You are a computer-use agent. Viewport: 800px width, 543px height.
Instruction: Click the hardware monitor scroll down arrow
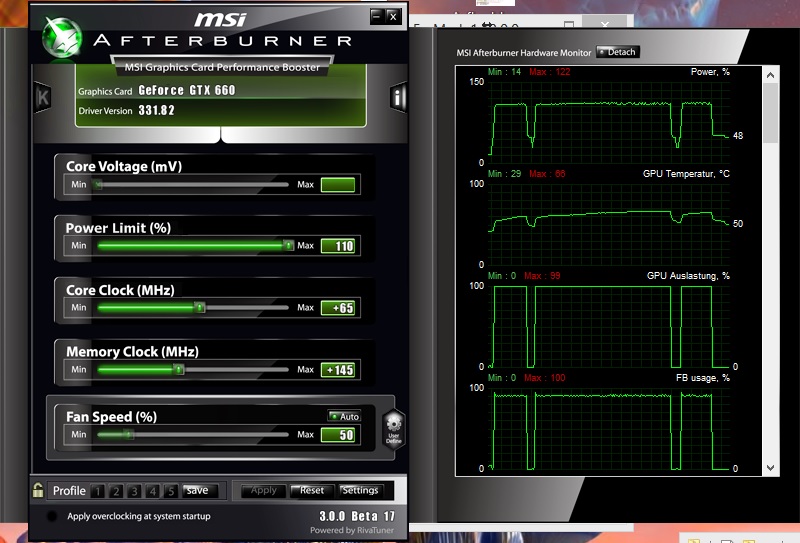(x=770, y=467)
